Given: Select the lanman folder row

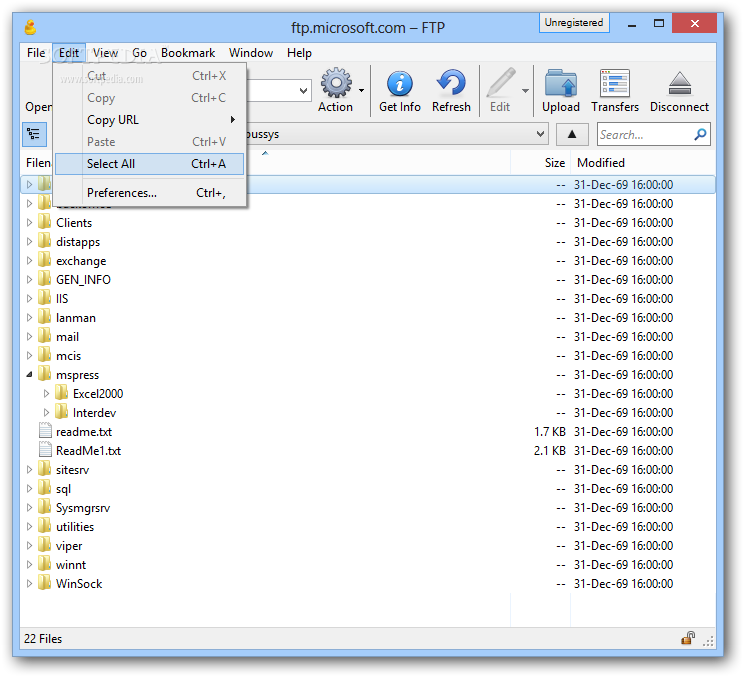Looking at the screenshot, I should (368, 317).
